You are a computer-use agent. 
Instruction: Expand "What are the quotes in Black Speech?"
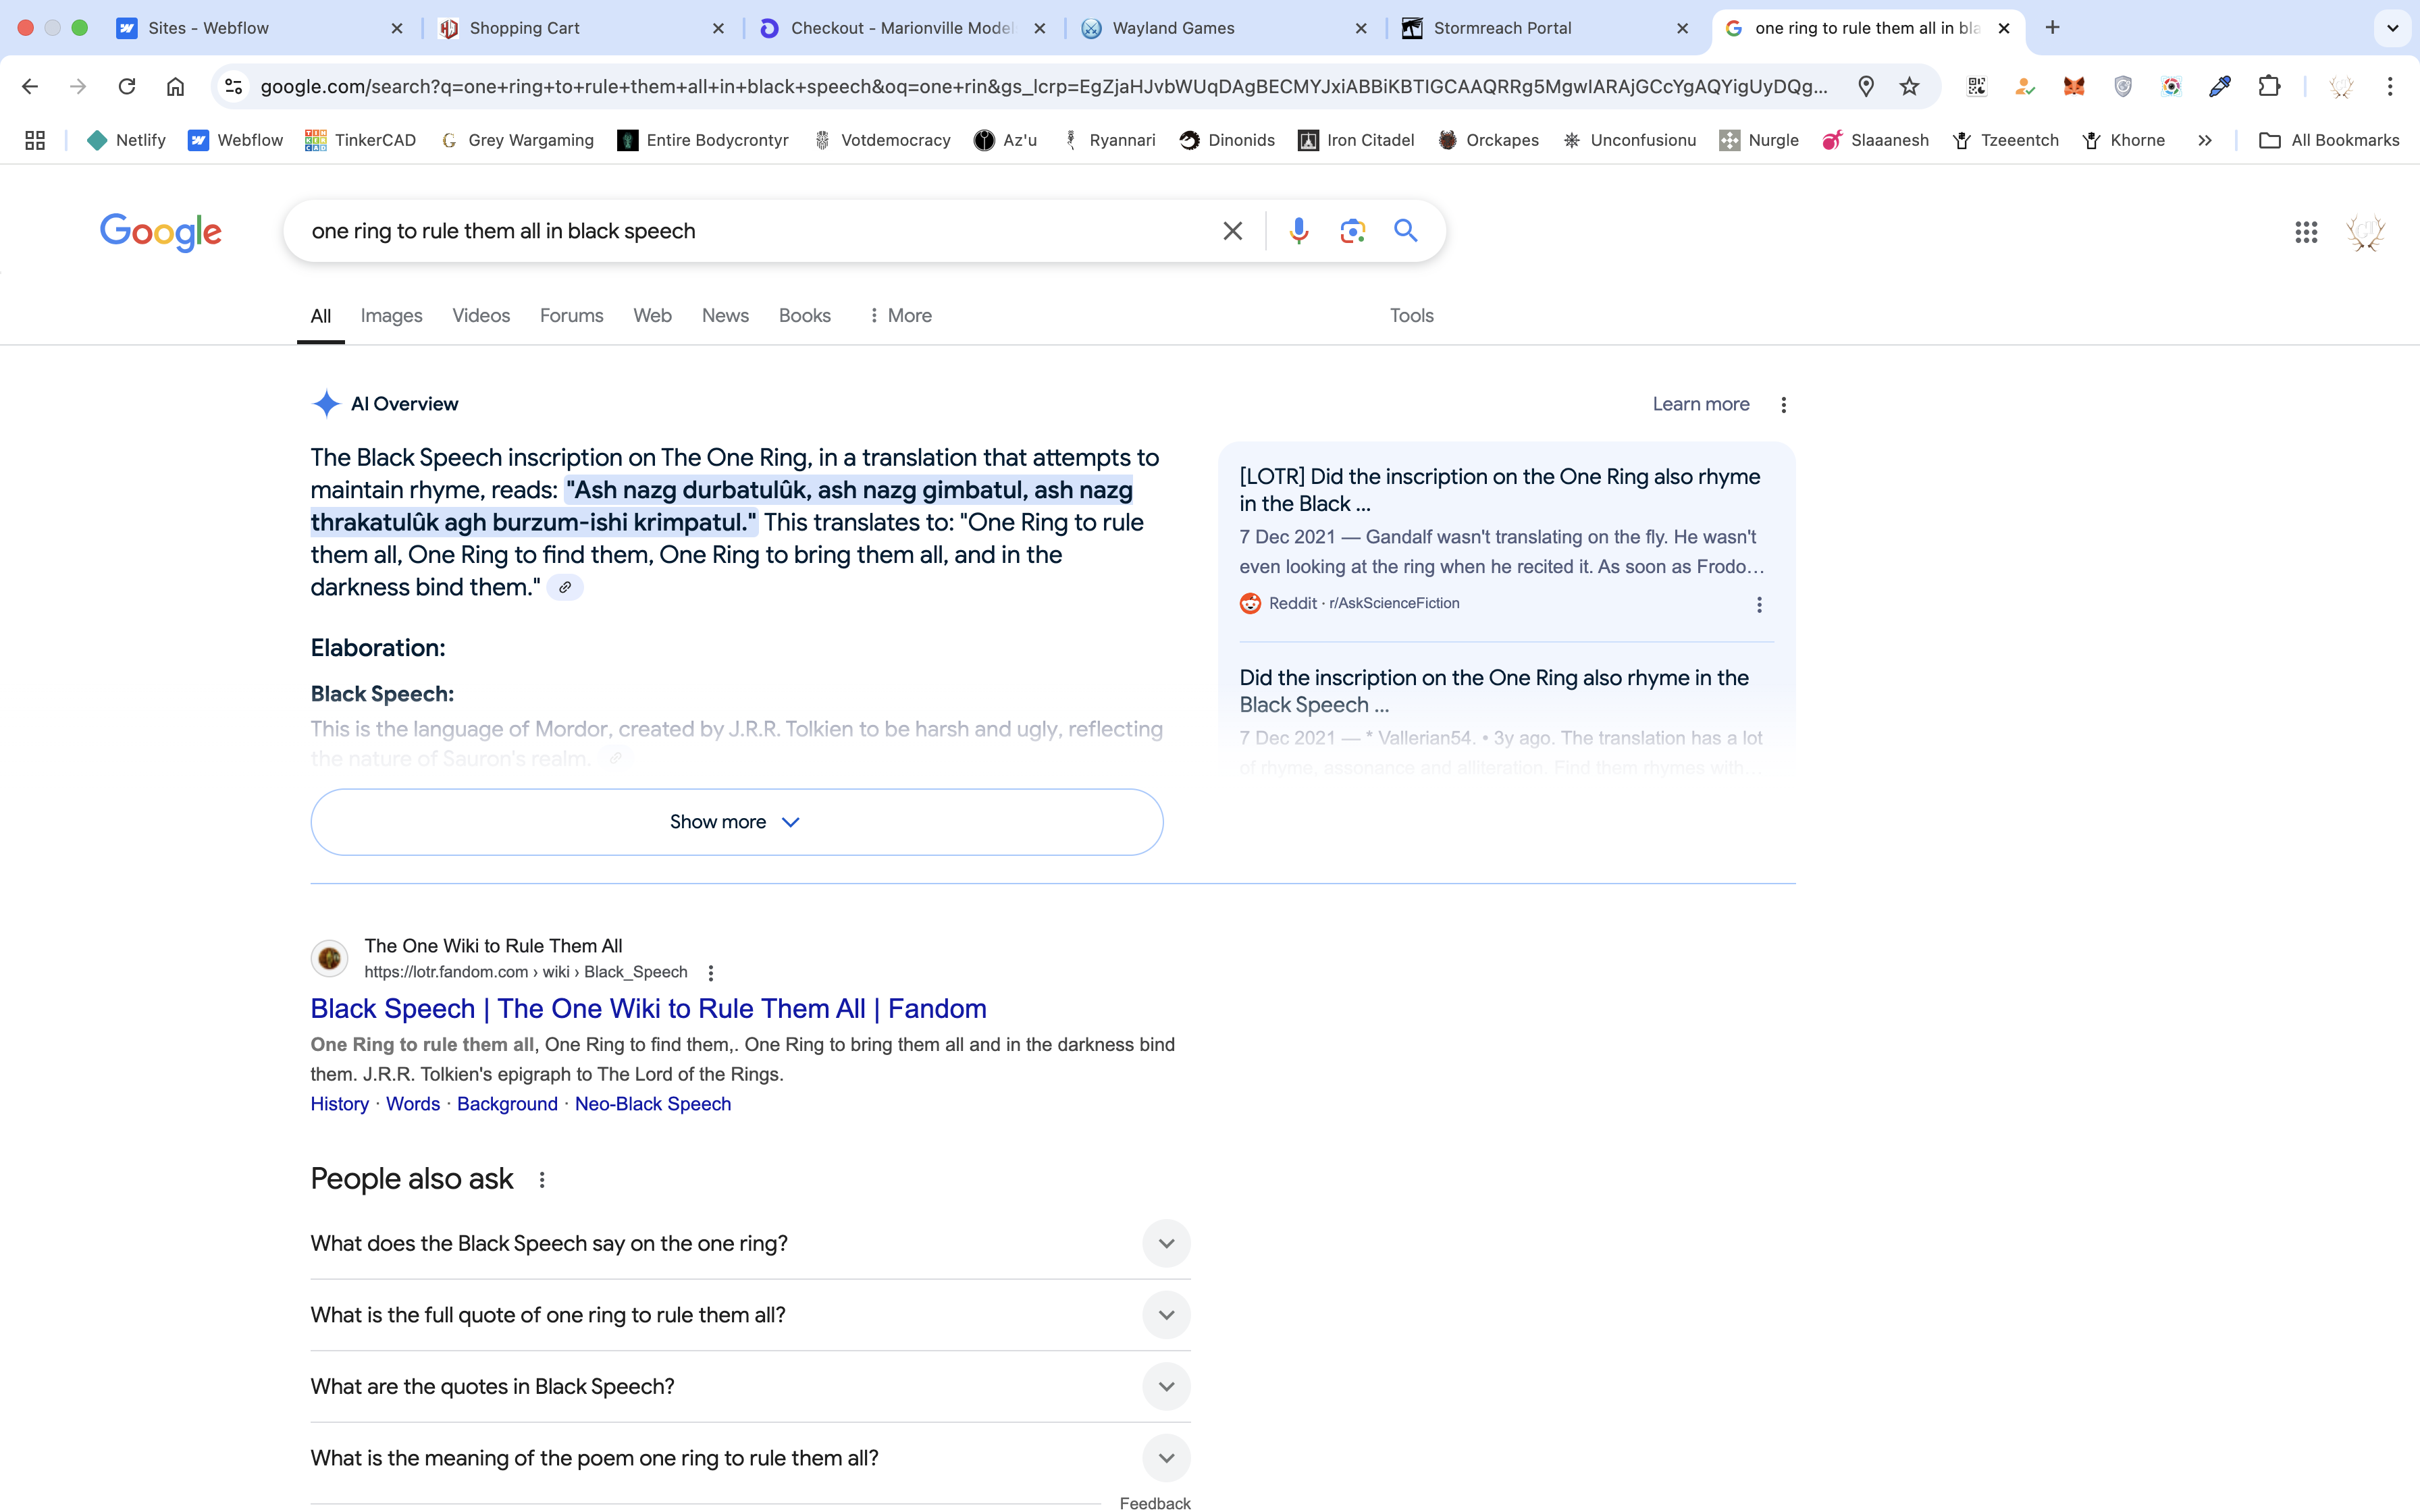(1165, 1386)
